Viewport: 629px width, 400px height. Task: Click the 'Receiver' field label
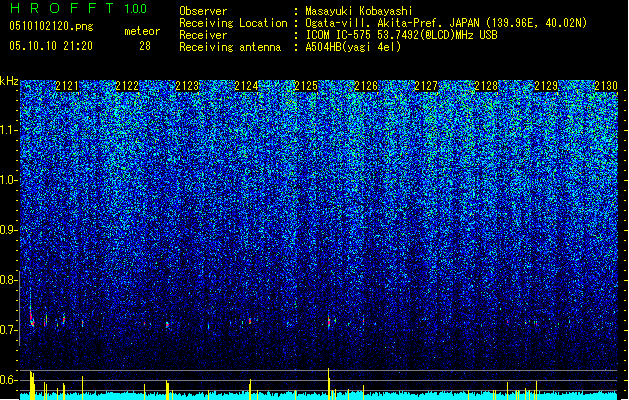pyautogui.click(x=203, y=35)
